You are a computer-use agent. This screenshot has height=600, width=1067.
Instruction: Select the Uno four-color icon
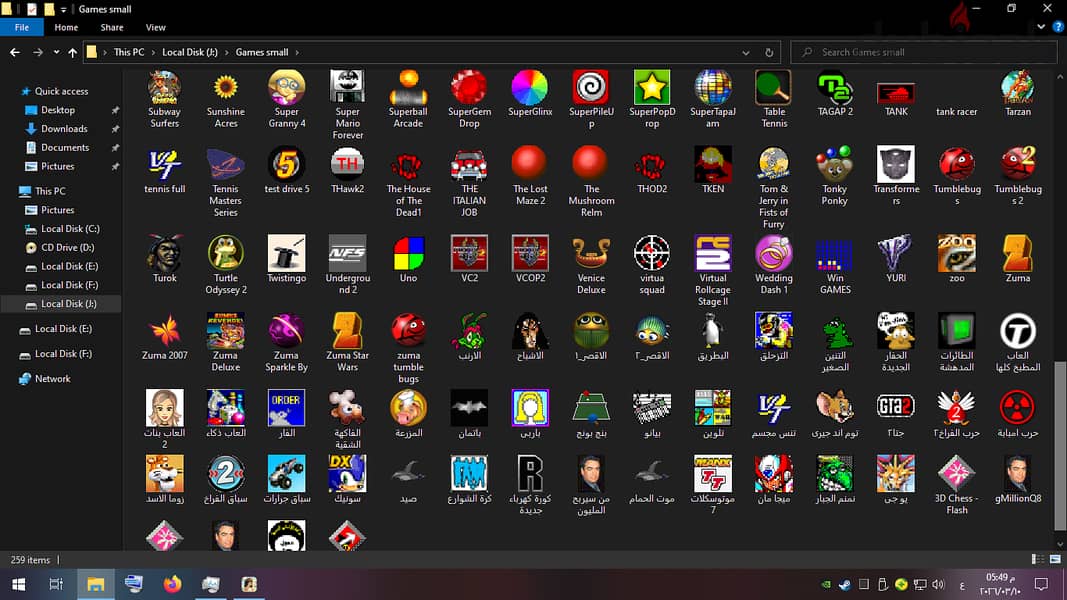408,253
